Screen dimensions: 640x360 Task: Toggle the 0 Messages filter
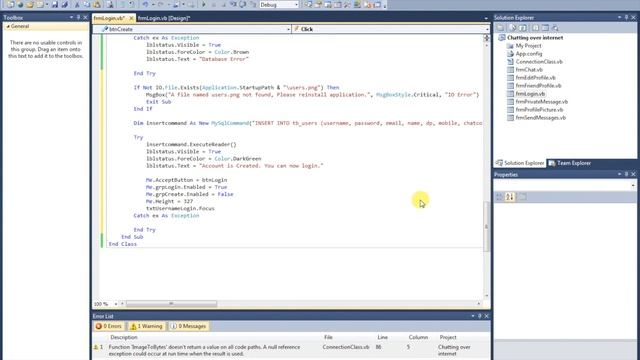(188, 326)
